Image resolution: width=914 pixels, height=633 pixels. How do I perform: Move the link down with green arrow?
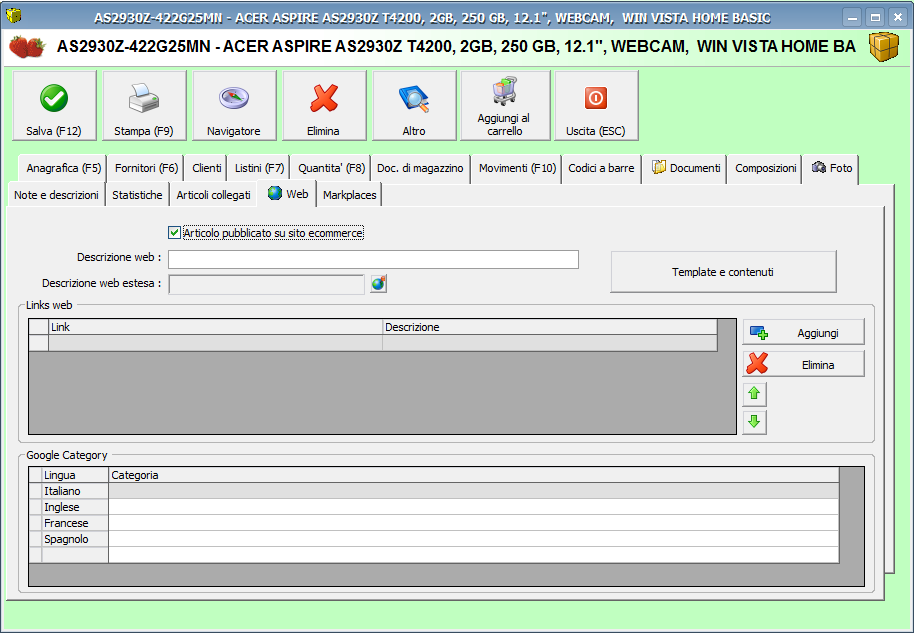754,422
